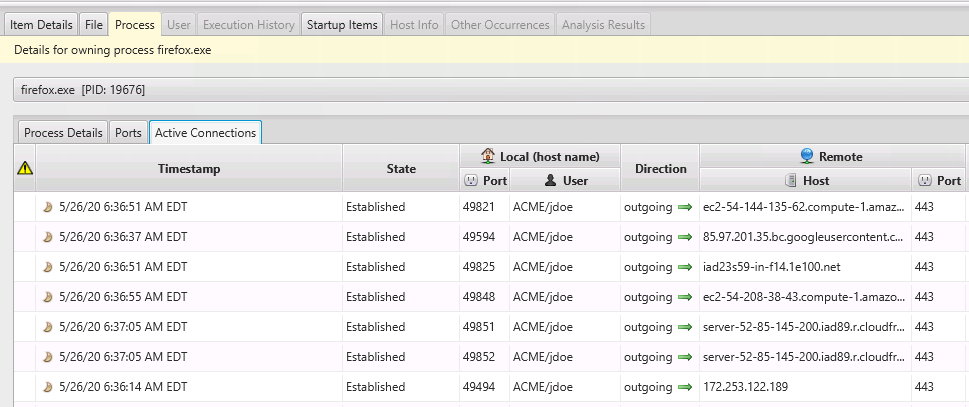Click the house icon beside Local host name

[x=488, y=156]
